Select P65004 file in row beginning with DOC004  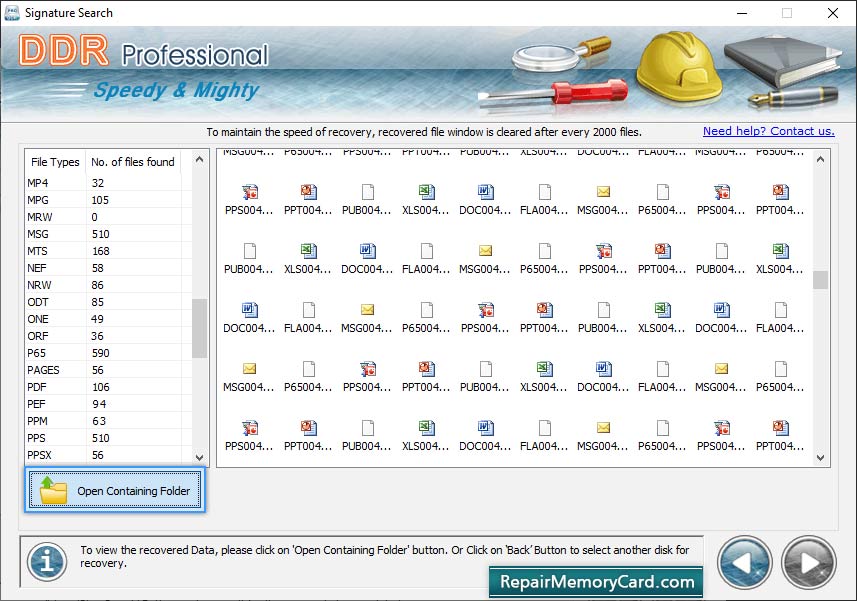pyautogui.click(x=426, y=318)
